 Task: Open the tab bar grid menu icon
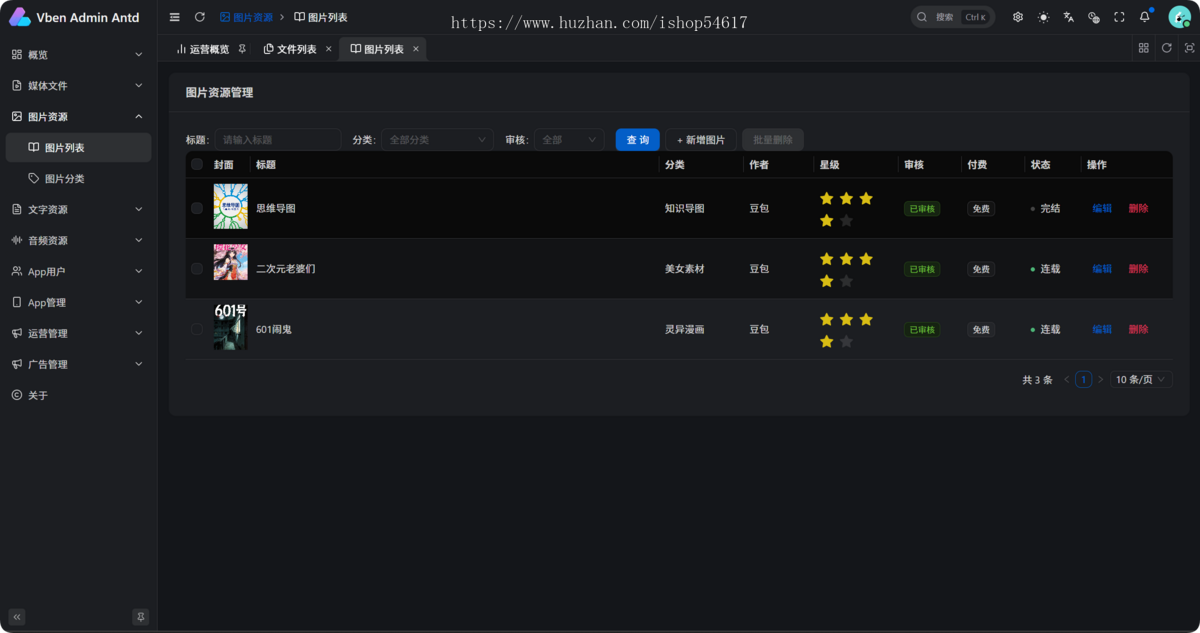[x=1144, y=48]
